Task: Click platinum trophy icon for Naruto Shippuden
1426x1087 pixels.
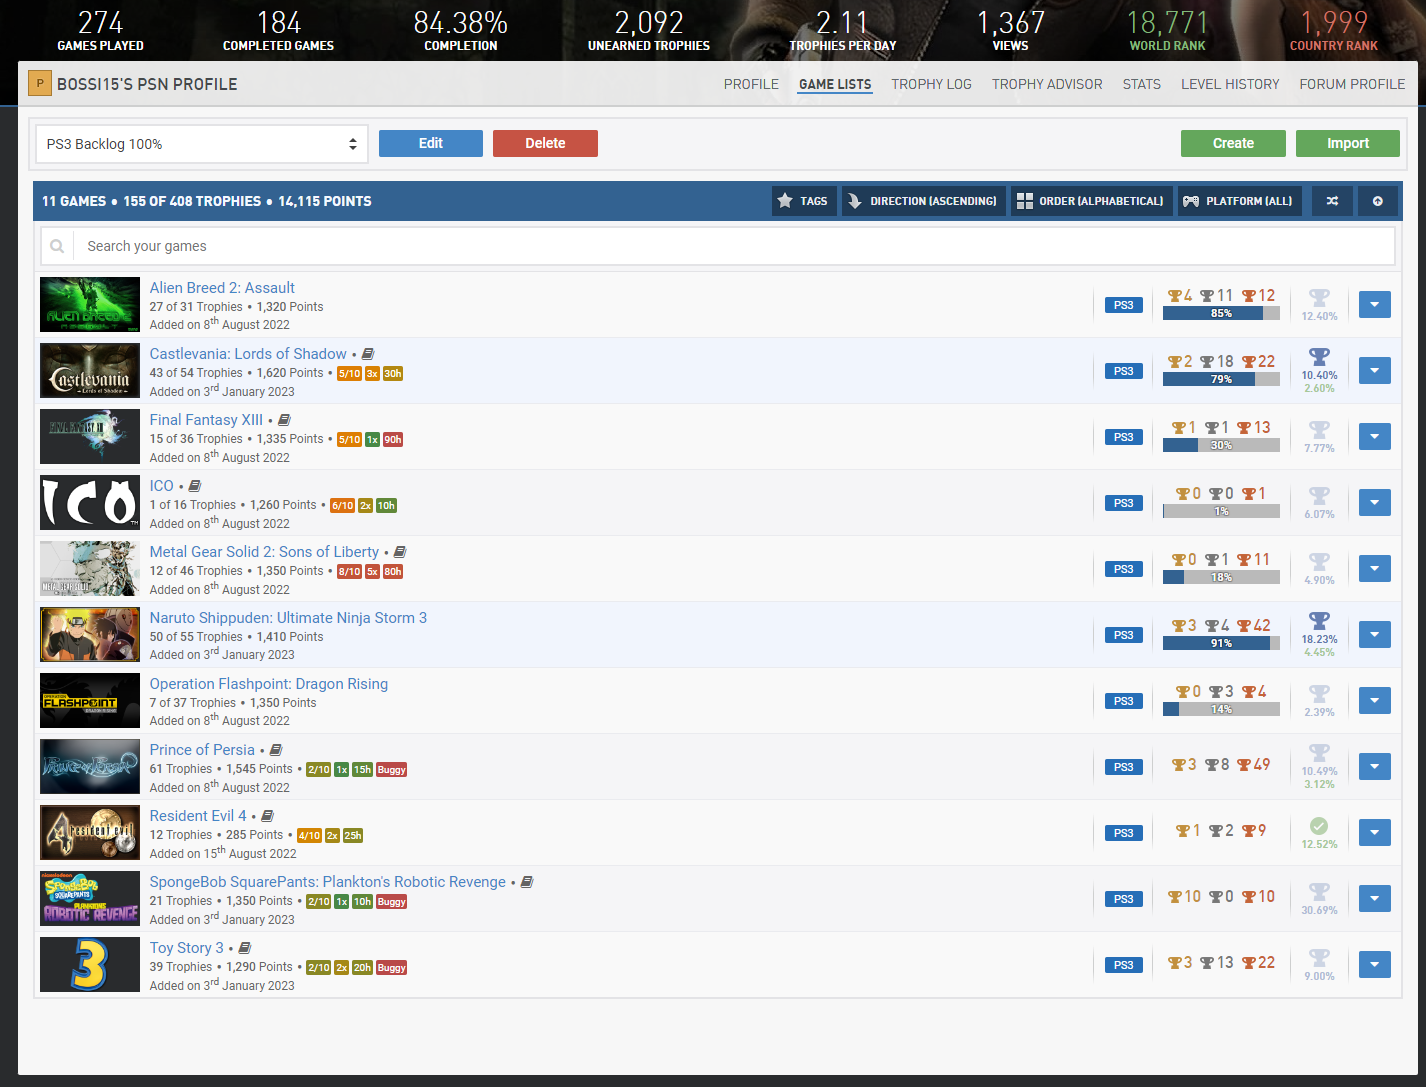Action: [1319, 622]
